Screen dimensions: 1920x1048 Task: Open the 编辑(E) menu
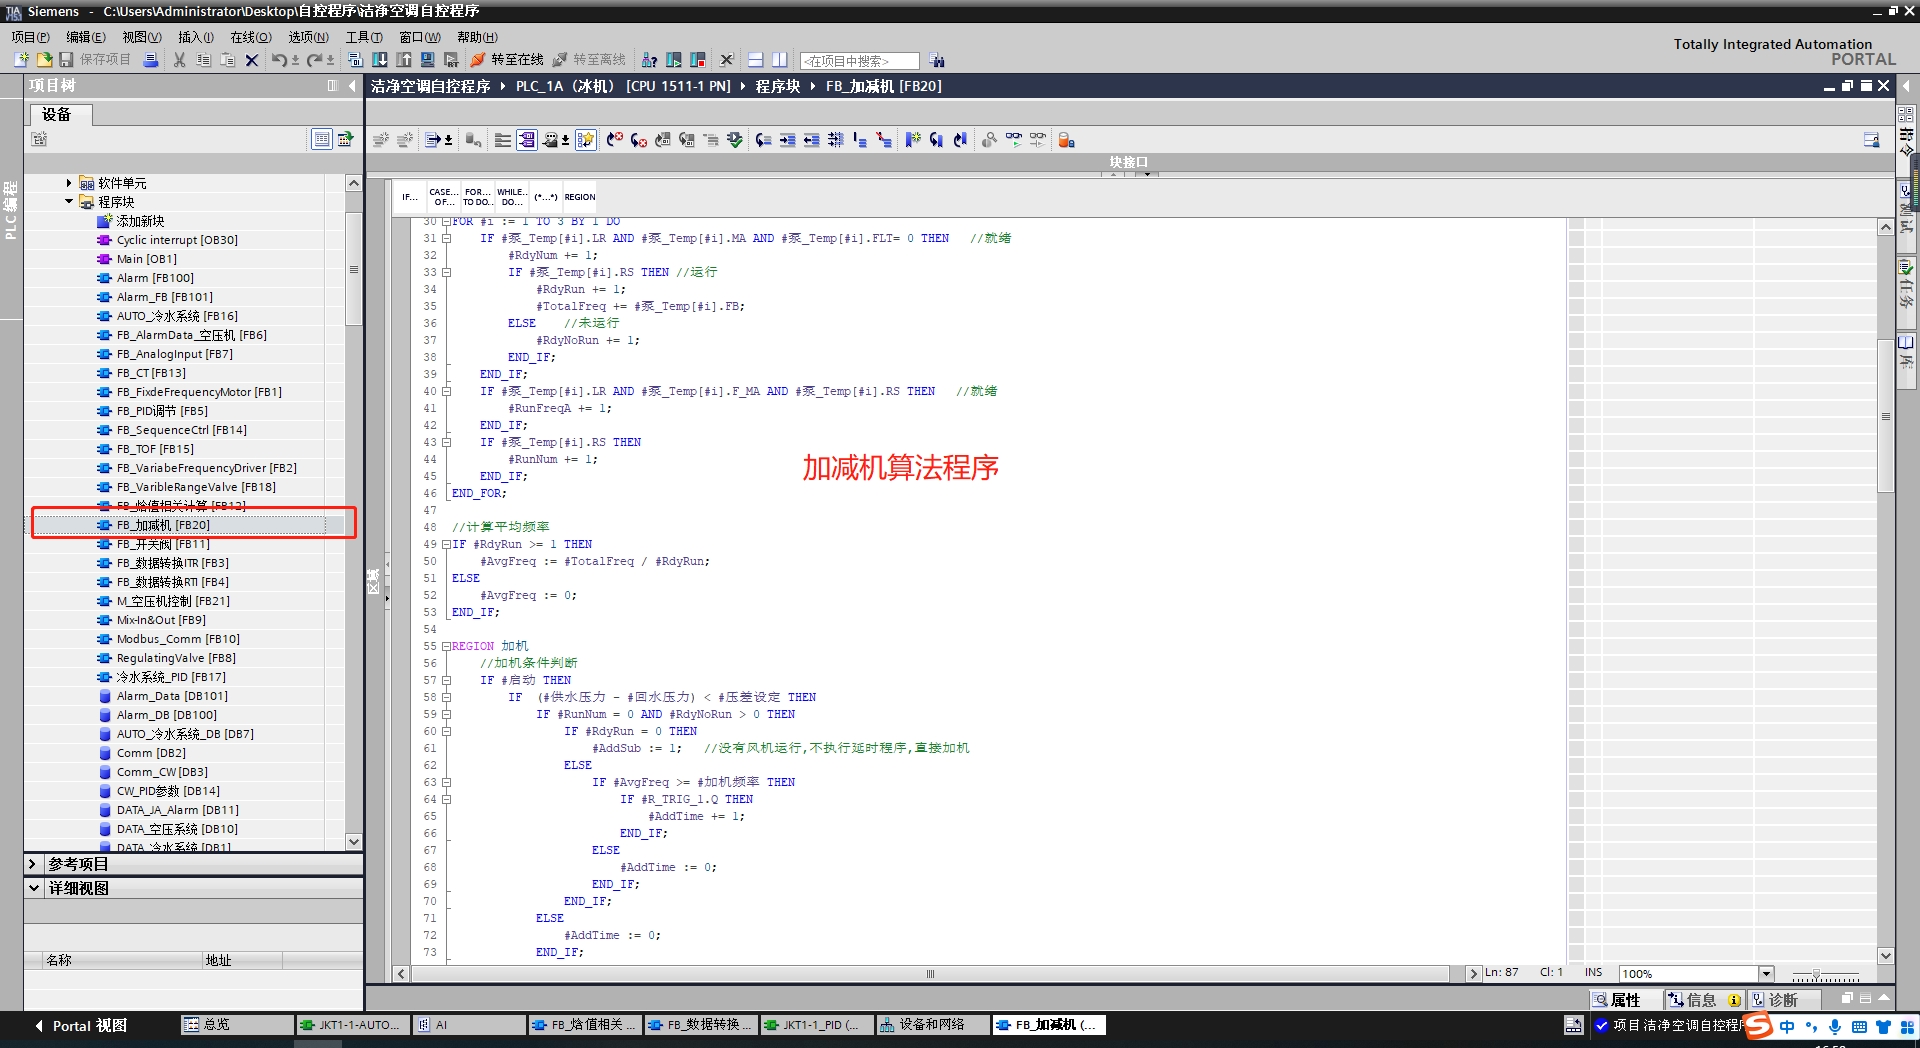[86, 37]
